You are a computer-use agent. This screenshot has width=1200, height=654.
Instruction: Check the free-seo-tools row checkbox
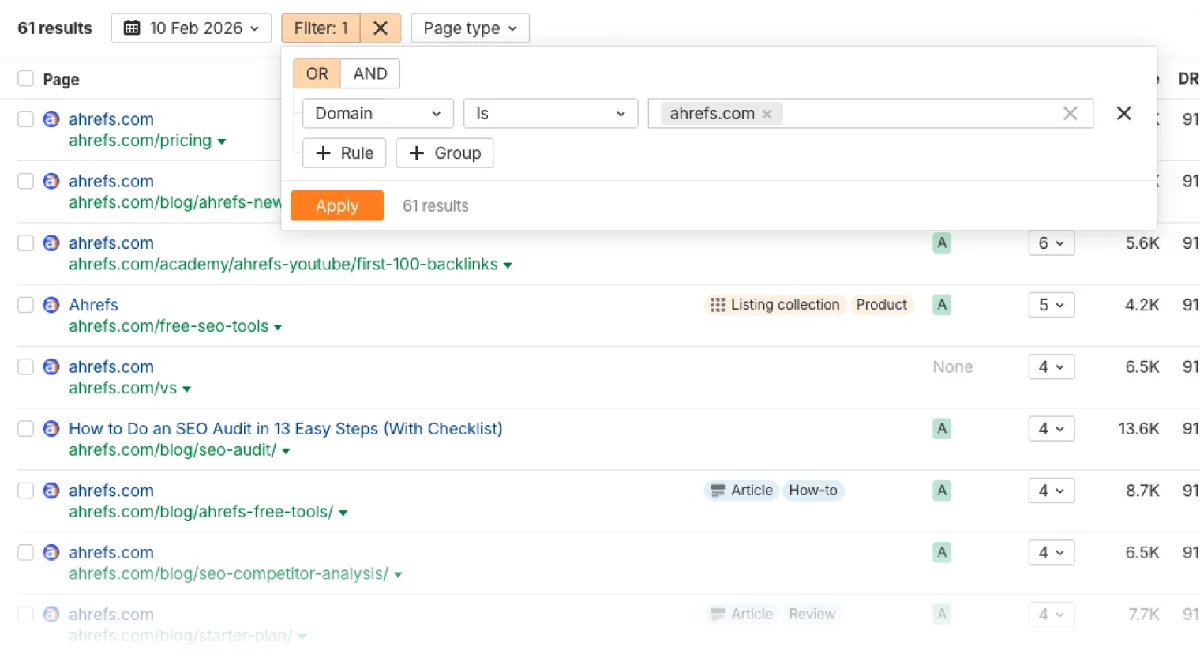click(x=25, y=305)
